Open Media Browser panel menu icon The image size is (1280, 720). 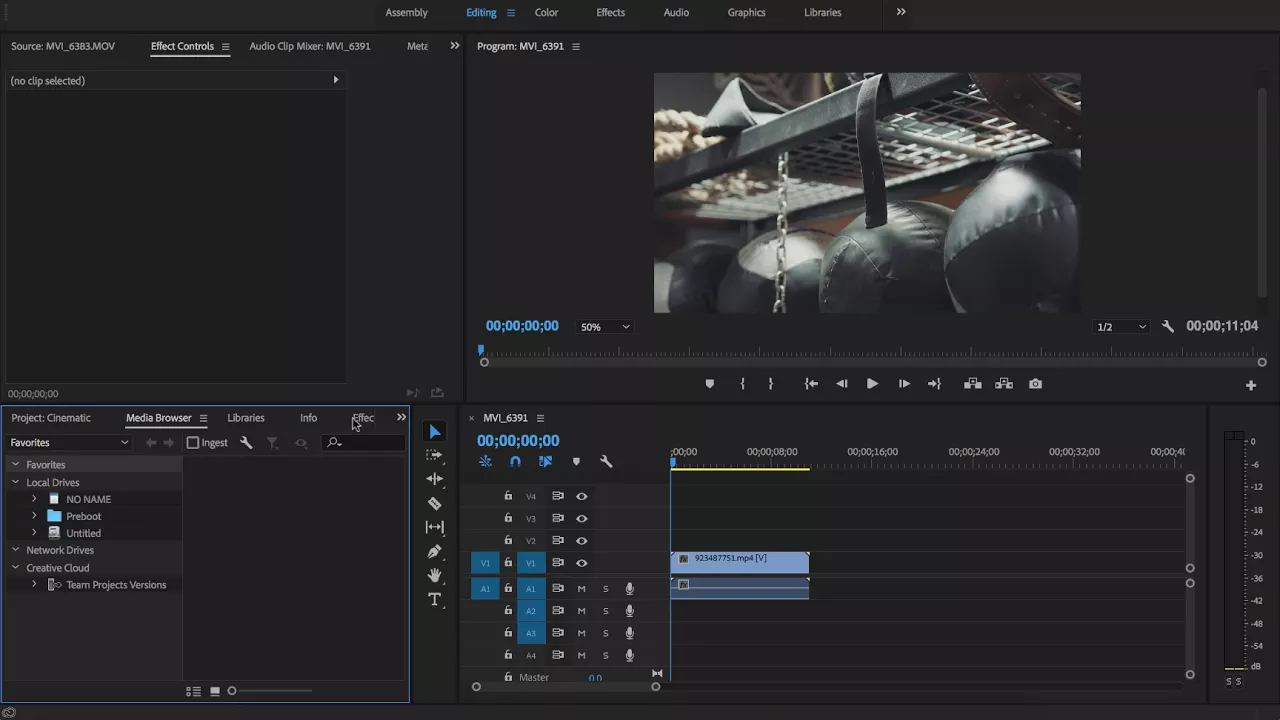pyautogui.click(x=203, y=418)
